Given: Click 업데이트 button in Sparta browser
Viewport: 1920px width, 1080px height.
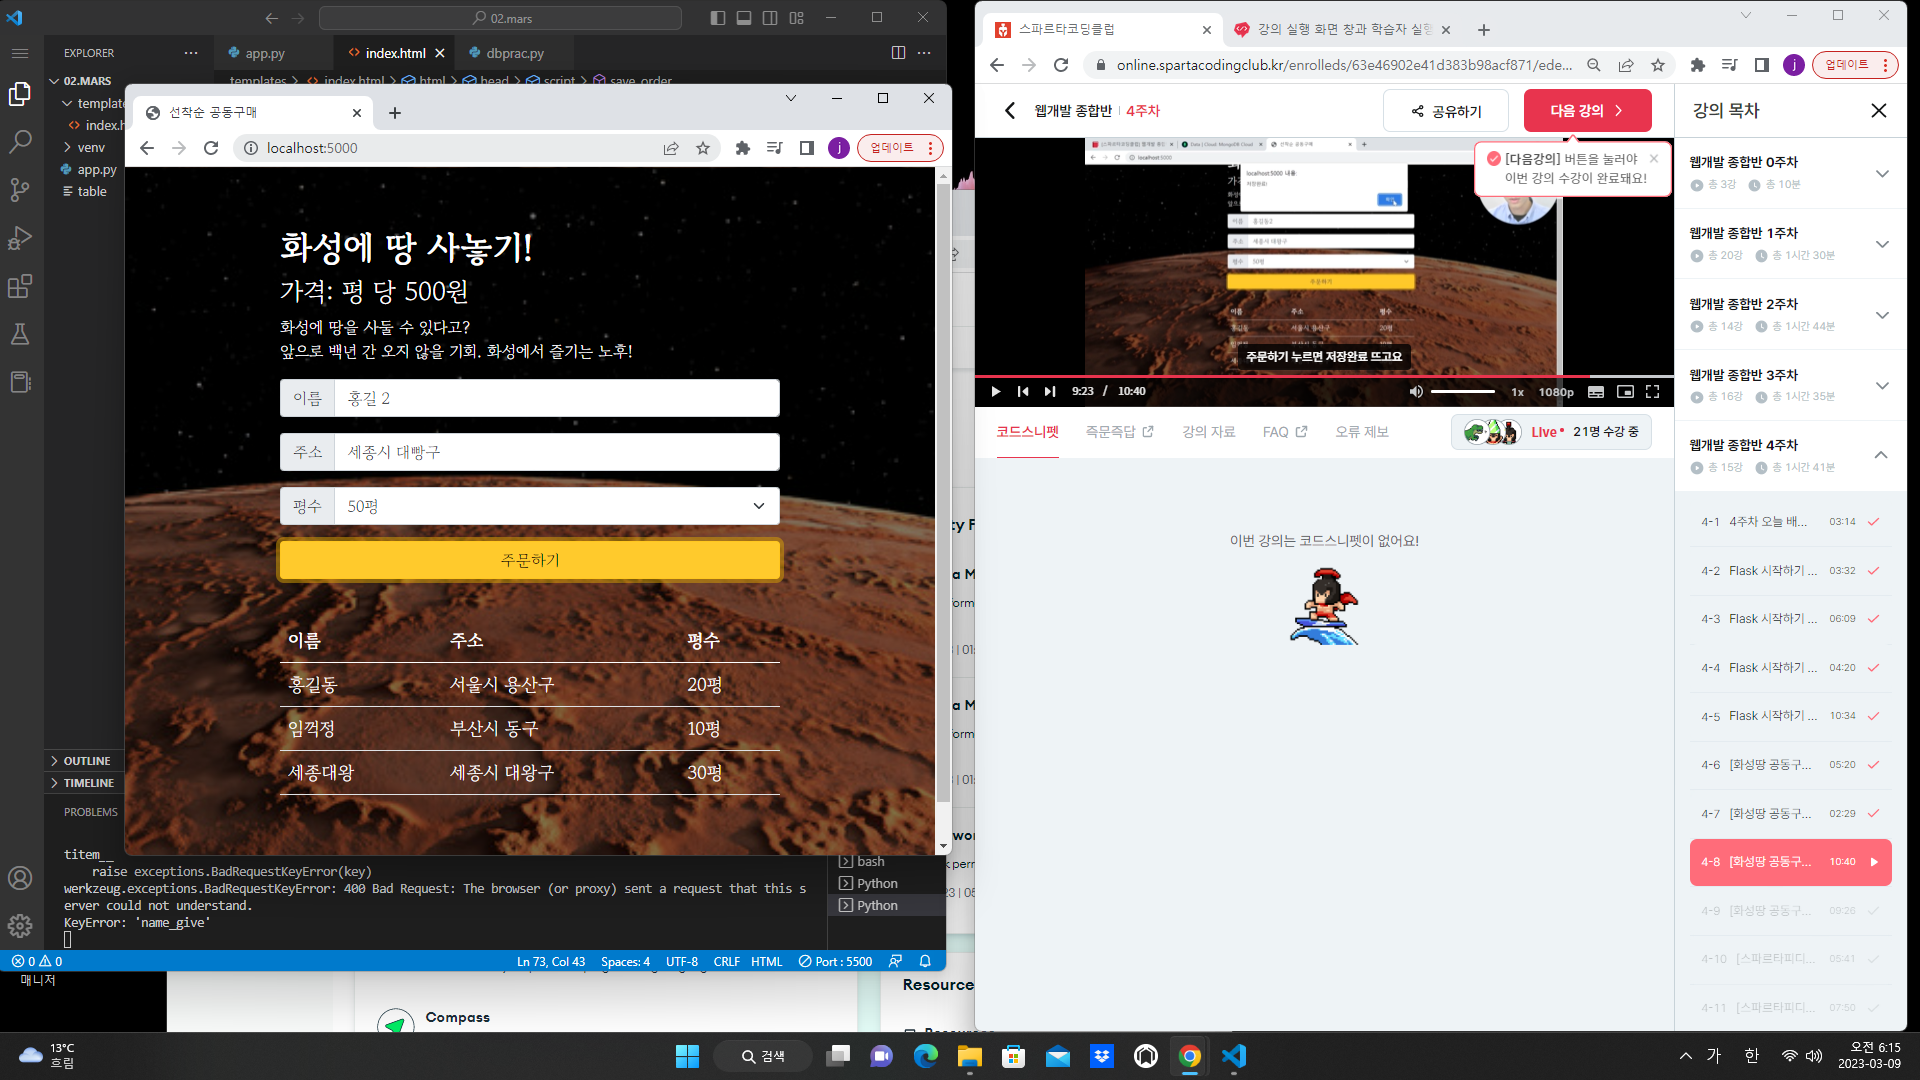Looking at the screenshot, I should coord(1855,65).
